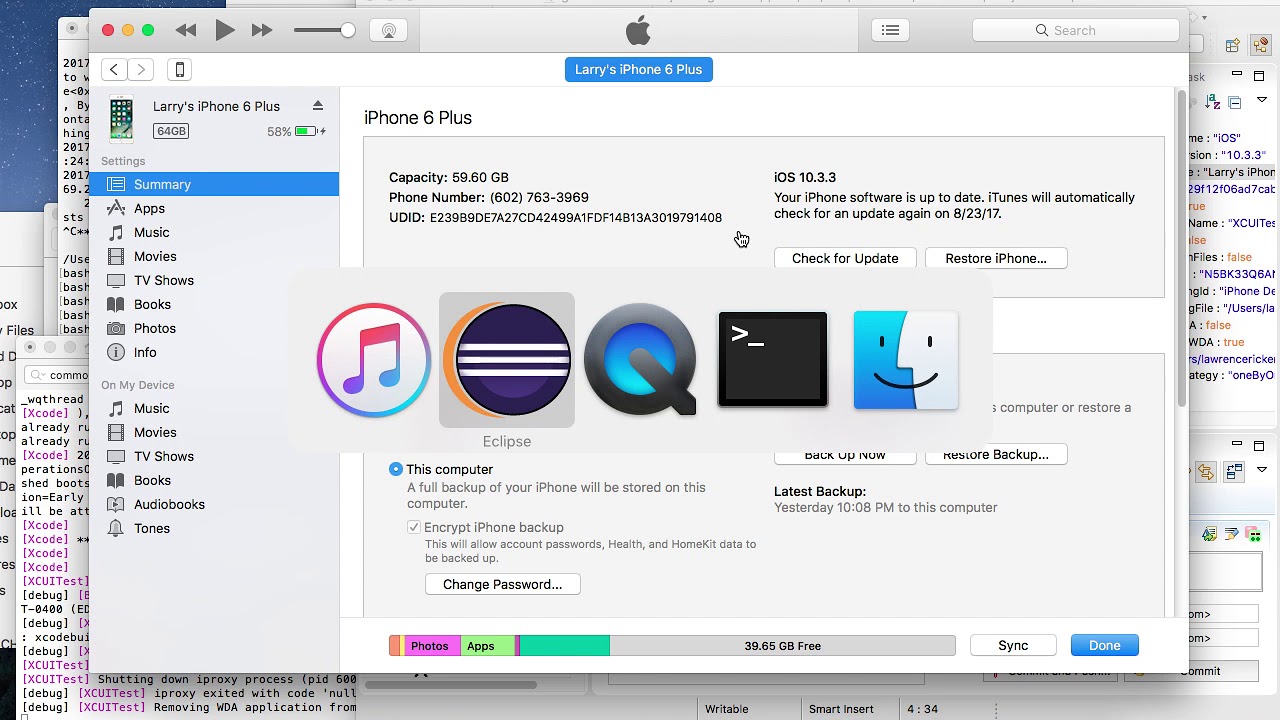Click Restore iPhone button
Viewport: 1280px width, 720px height.
(x=996, y=258)
